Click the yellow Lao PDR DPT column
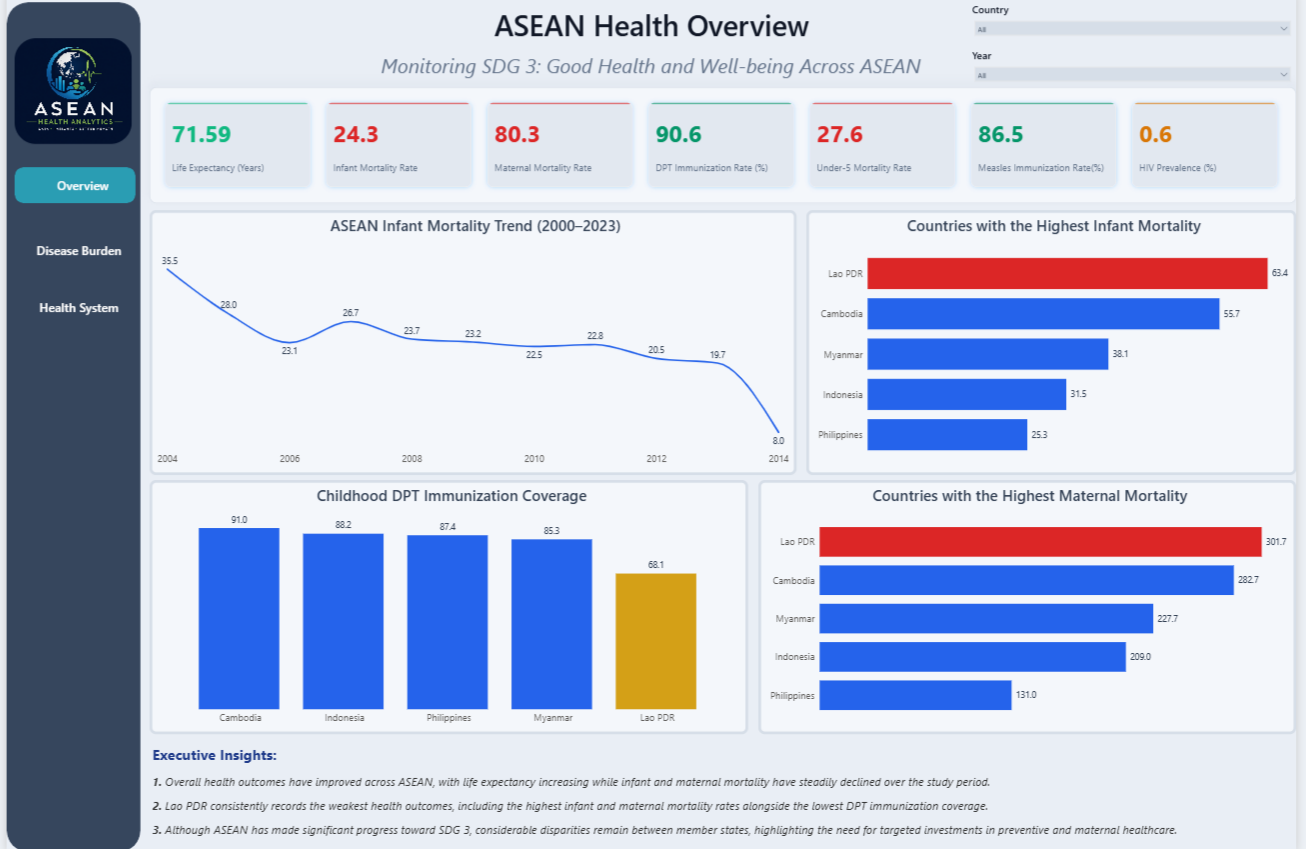 pyautogui.click(x=656, y=641)
